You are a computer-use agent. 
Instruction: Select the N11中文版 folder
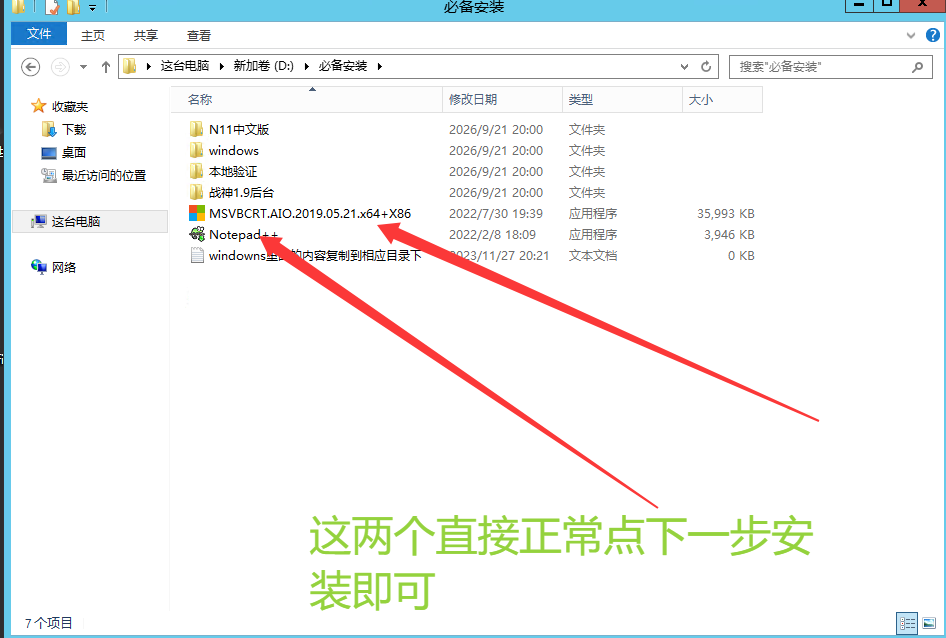tap(239, 129)
